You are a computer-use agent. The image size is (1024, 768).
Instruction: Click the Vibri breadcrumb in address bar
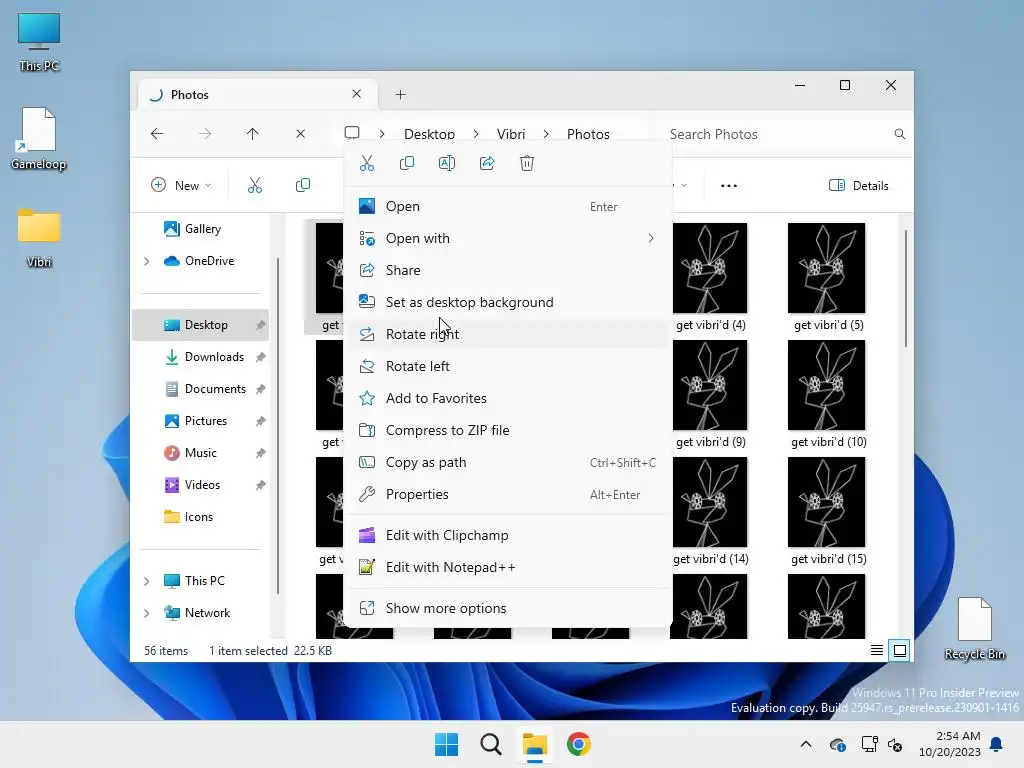click(x=511, y=134)
